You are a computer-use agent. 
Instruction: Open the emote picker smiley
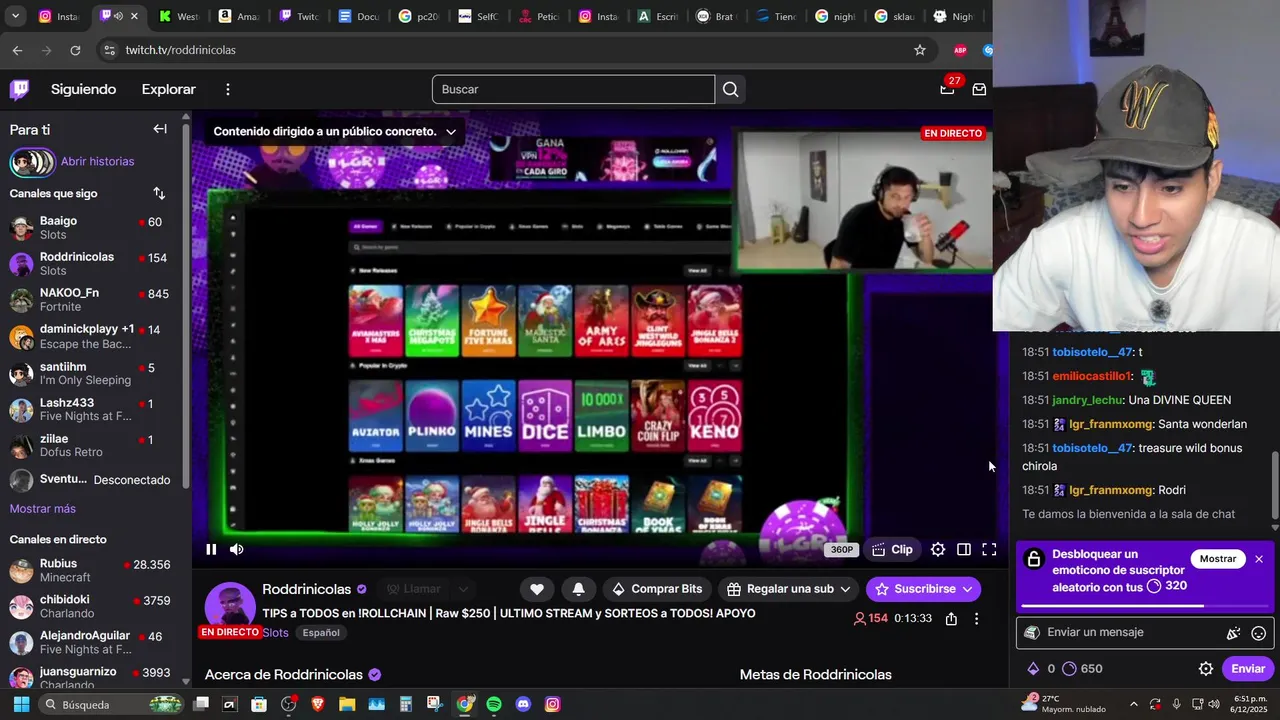click(x=1259, y=633)
